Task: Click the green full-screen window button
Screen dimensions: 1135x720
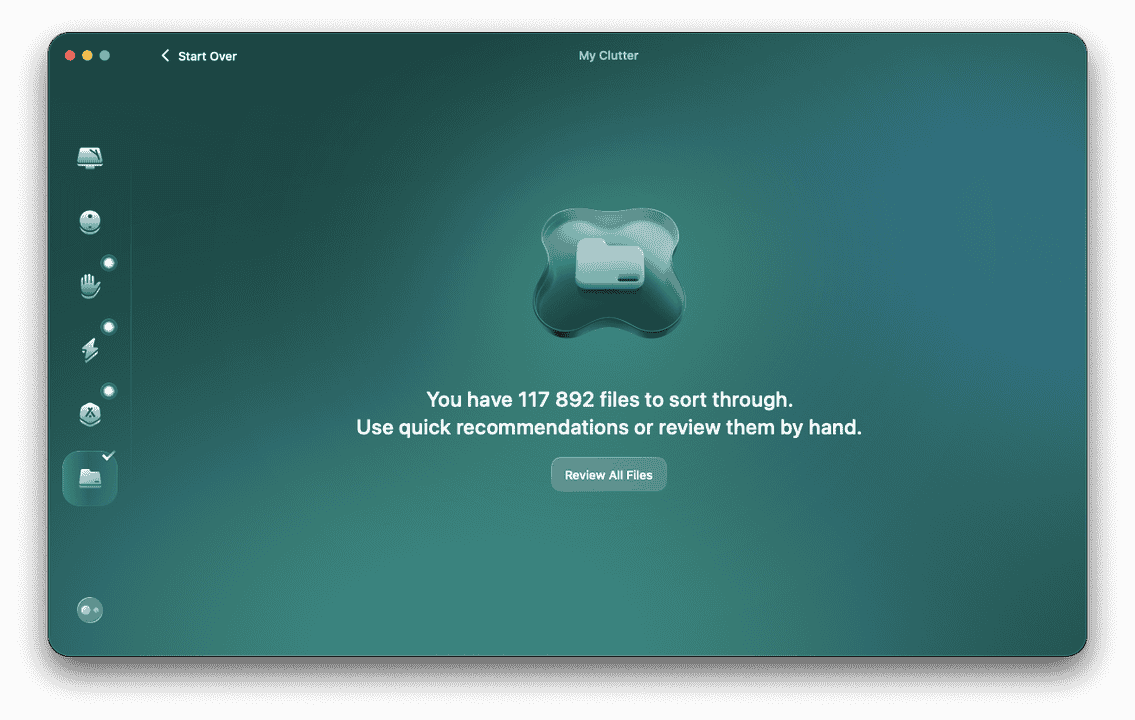Action: click(105, 57)
